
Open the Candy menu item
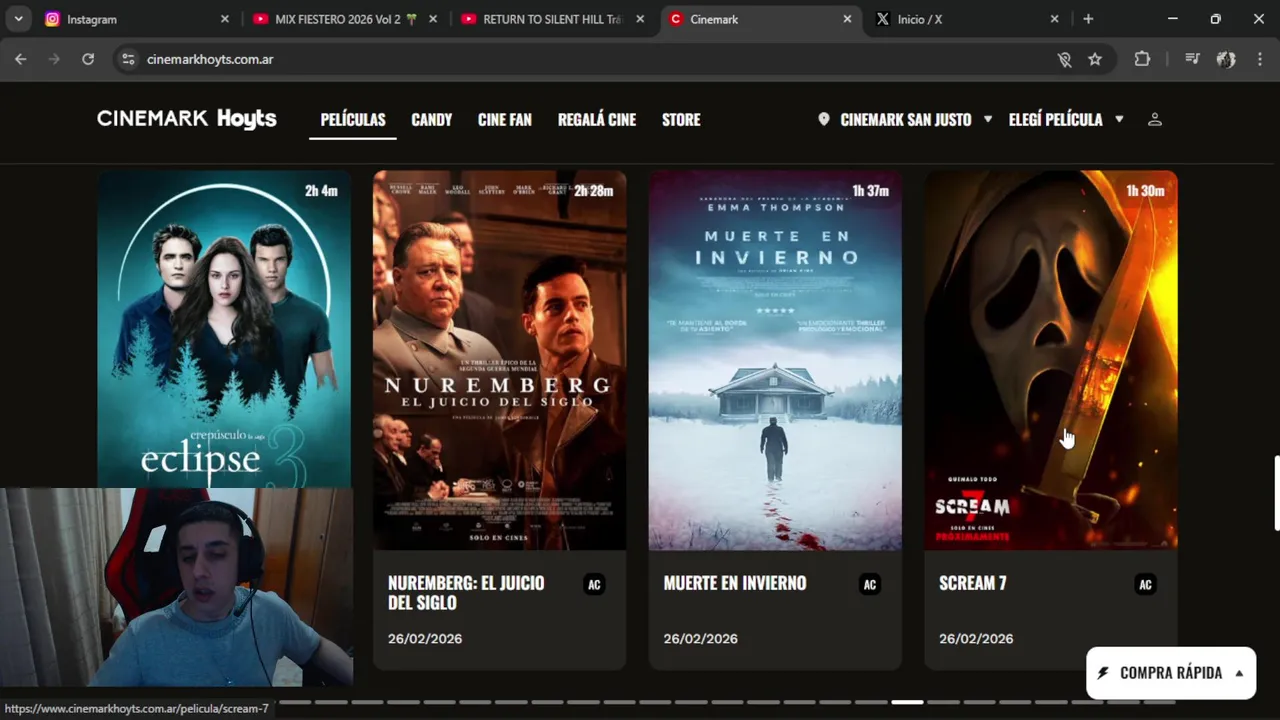[432, 119]
